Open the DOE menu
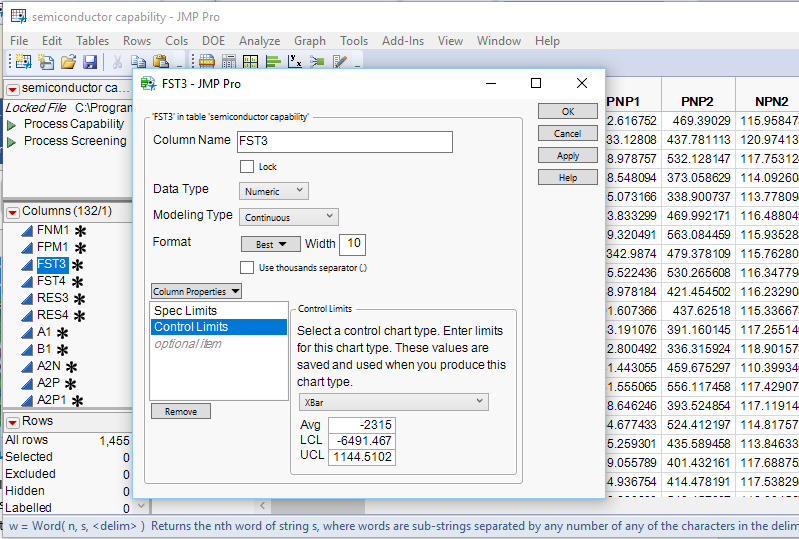 (x=214, y=41)
